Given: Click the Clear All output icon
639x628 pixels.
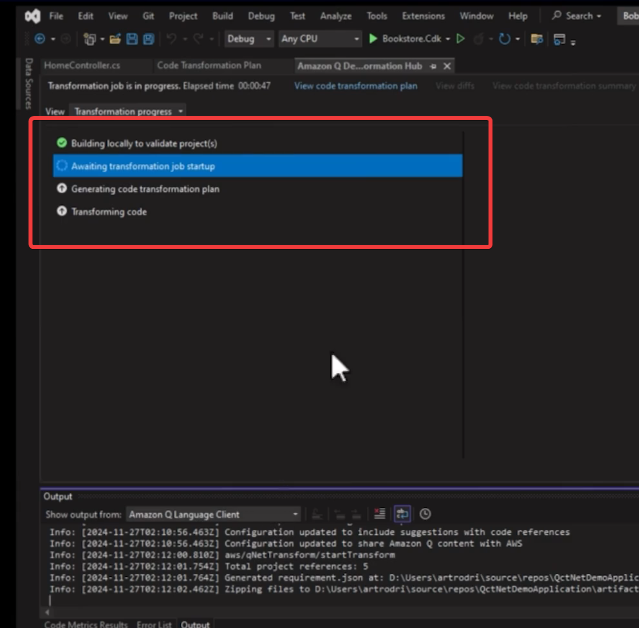Looking at the screenshot, I should 379,514.
